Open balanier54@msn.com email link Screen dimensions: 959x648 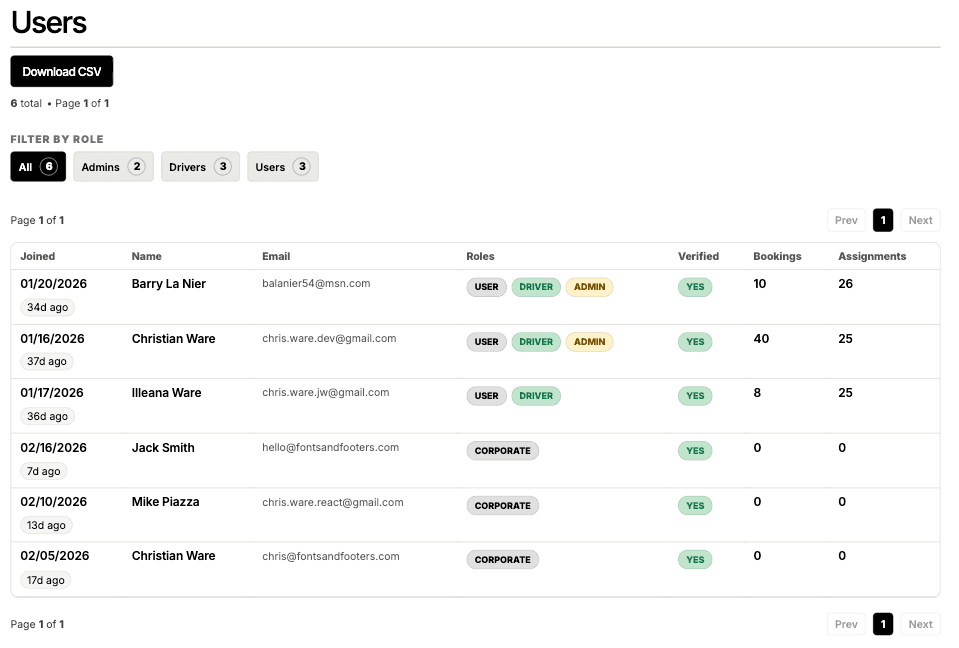tap(315, 283)
